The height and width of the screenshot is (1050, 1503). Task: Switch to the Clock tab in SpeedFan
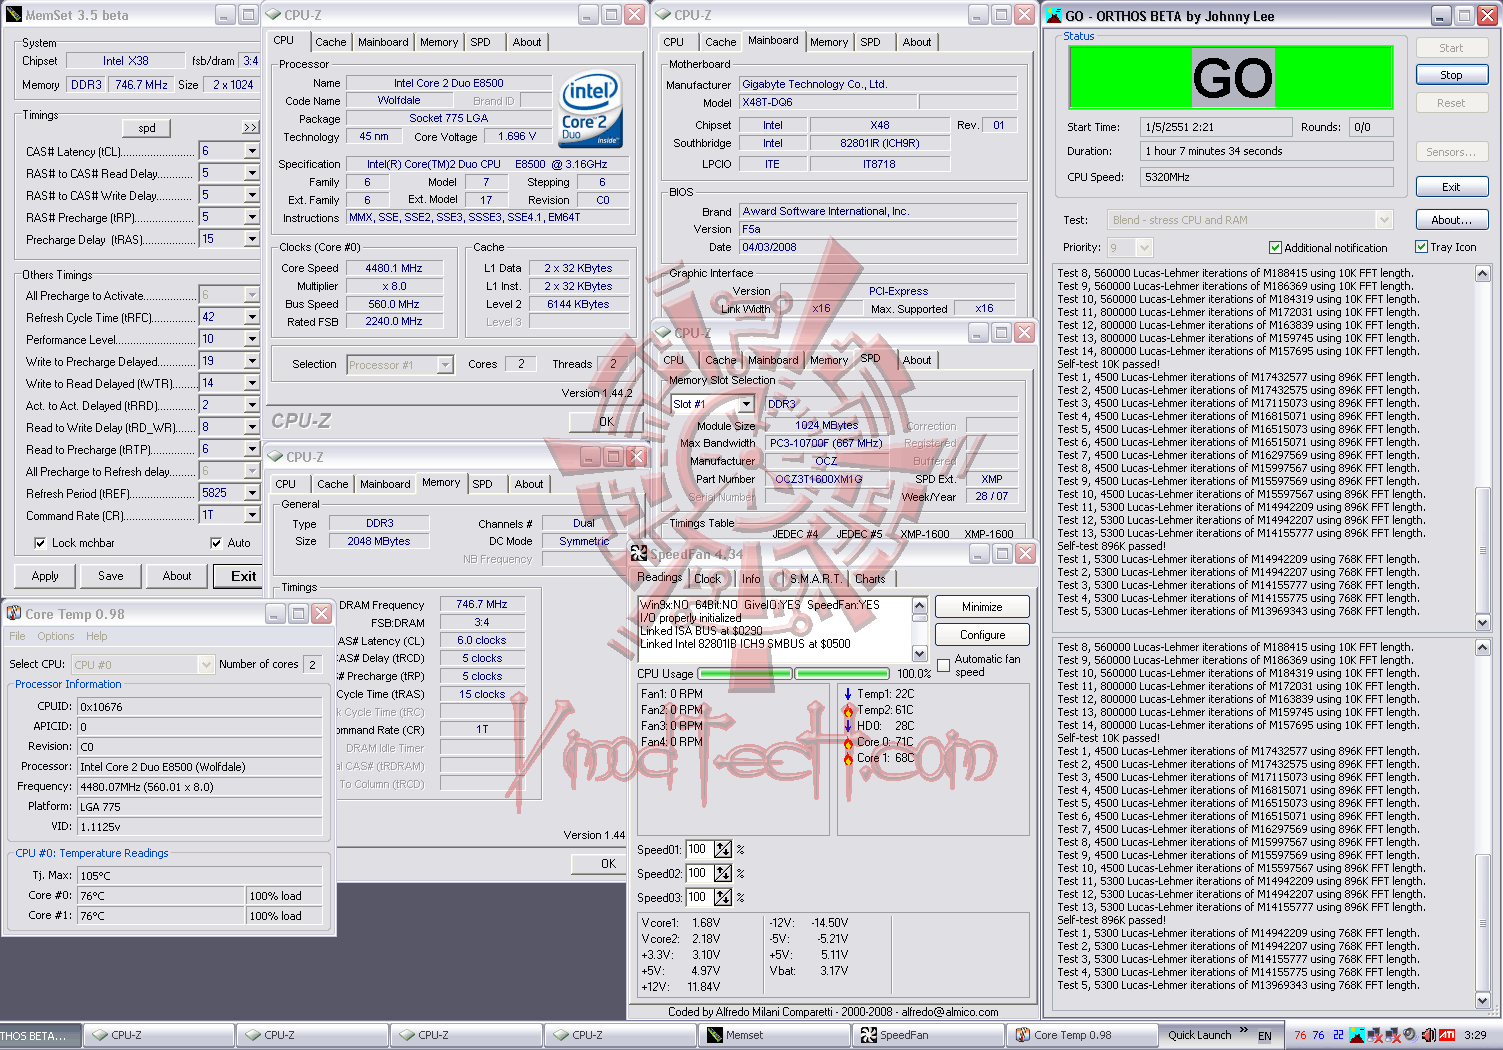(708, 579)
